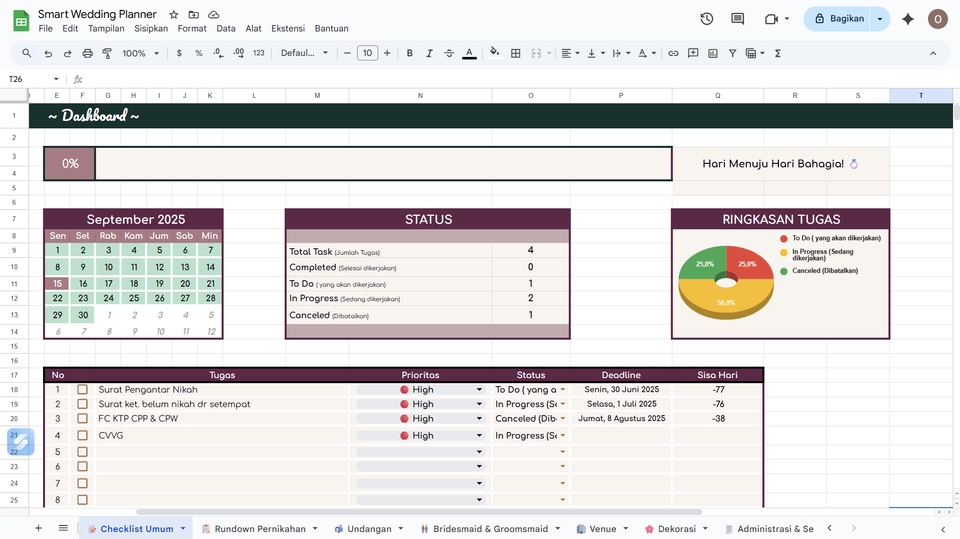Viewport: 960px width, 539px height.
Task: Open Checklist Umum tab options arrow
Action: coord(182,528)
